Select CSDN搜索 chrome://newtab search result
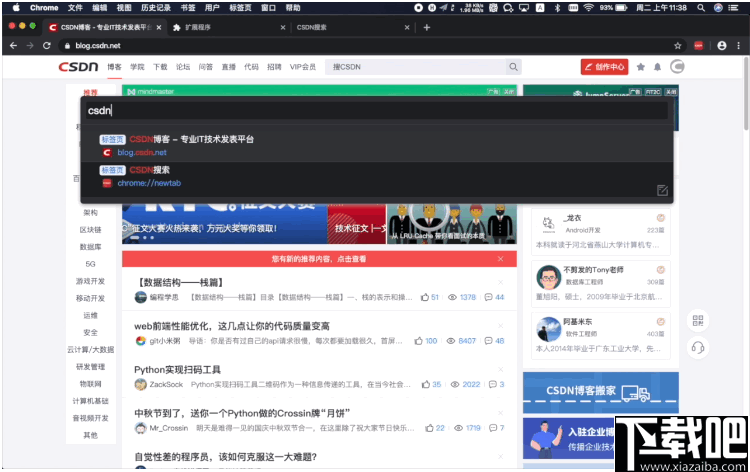The width and height of the screenshot is (750, 472). (376, 176)
